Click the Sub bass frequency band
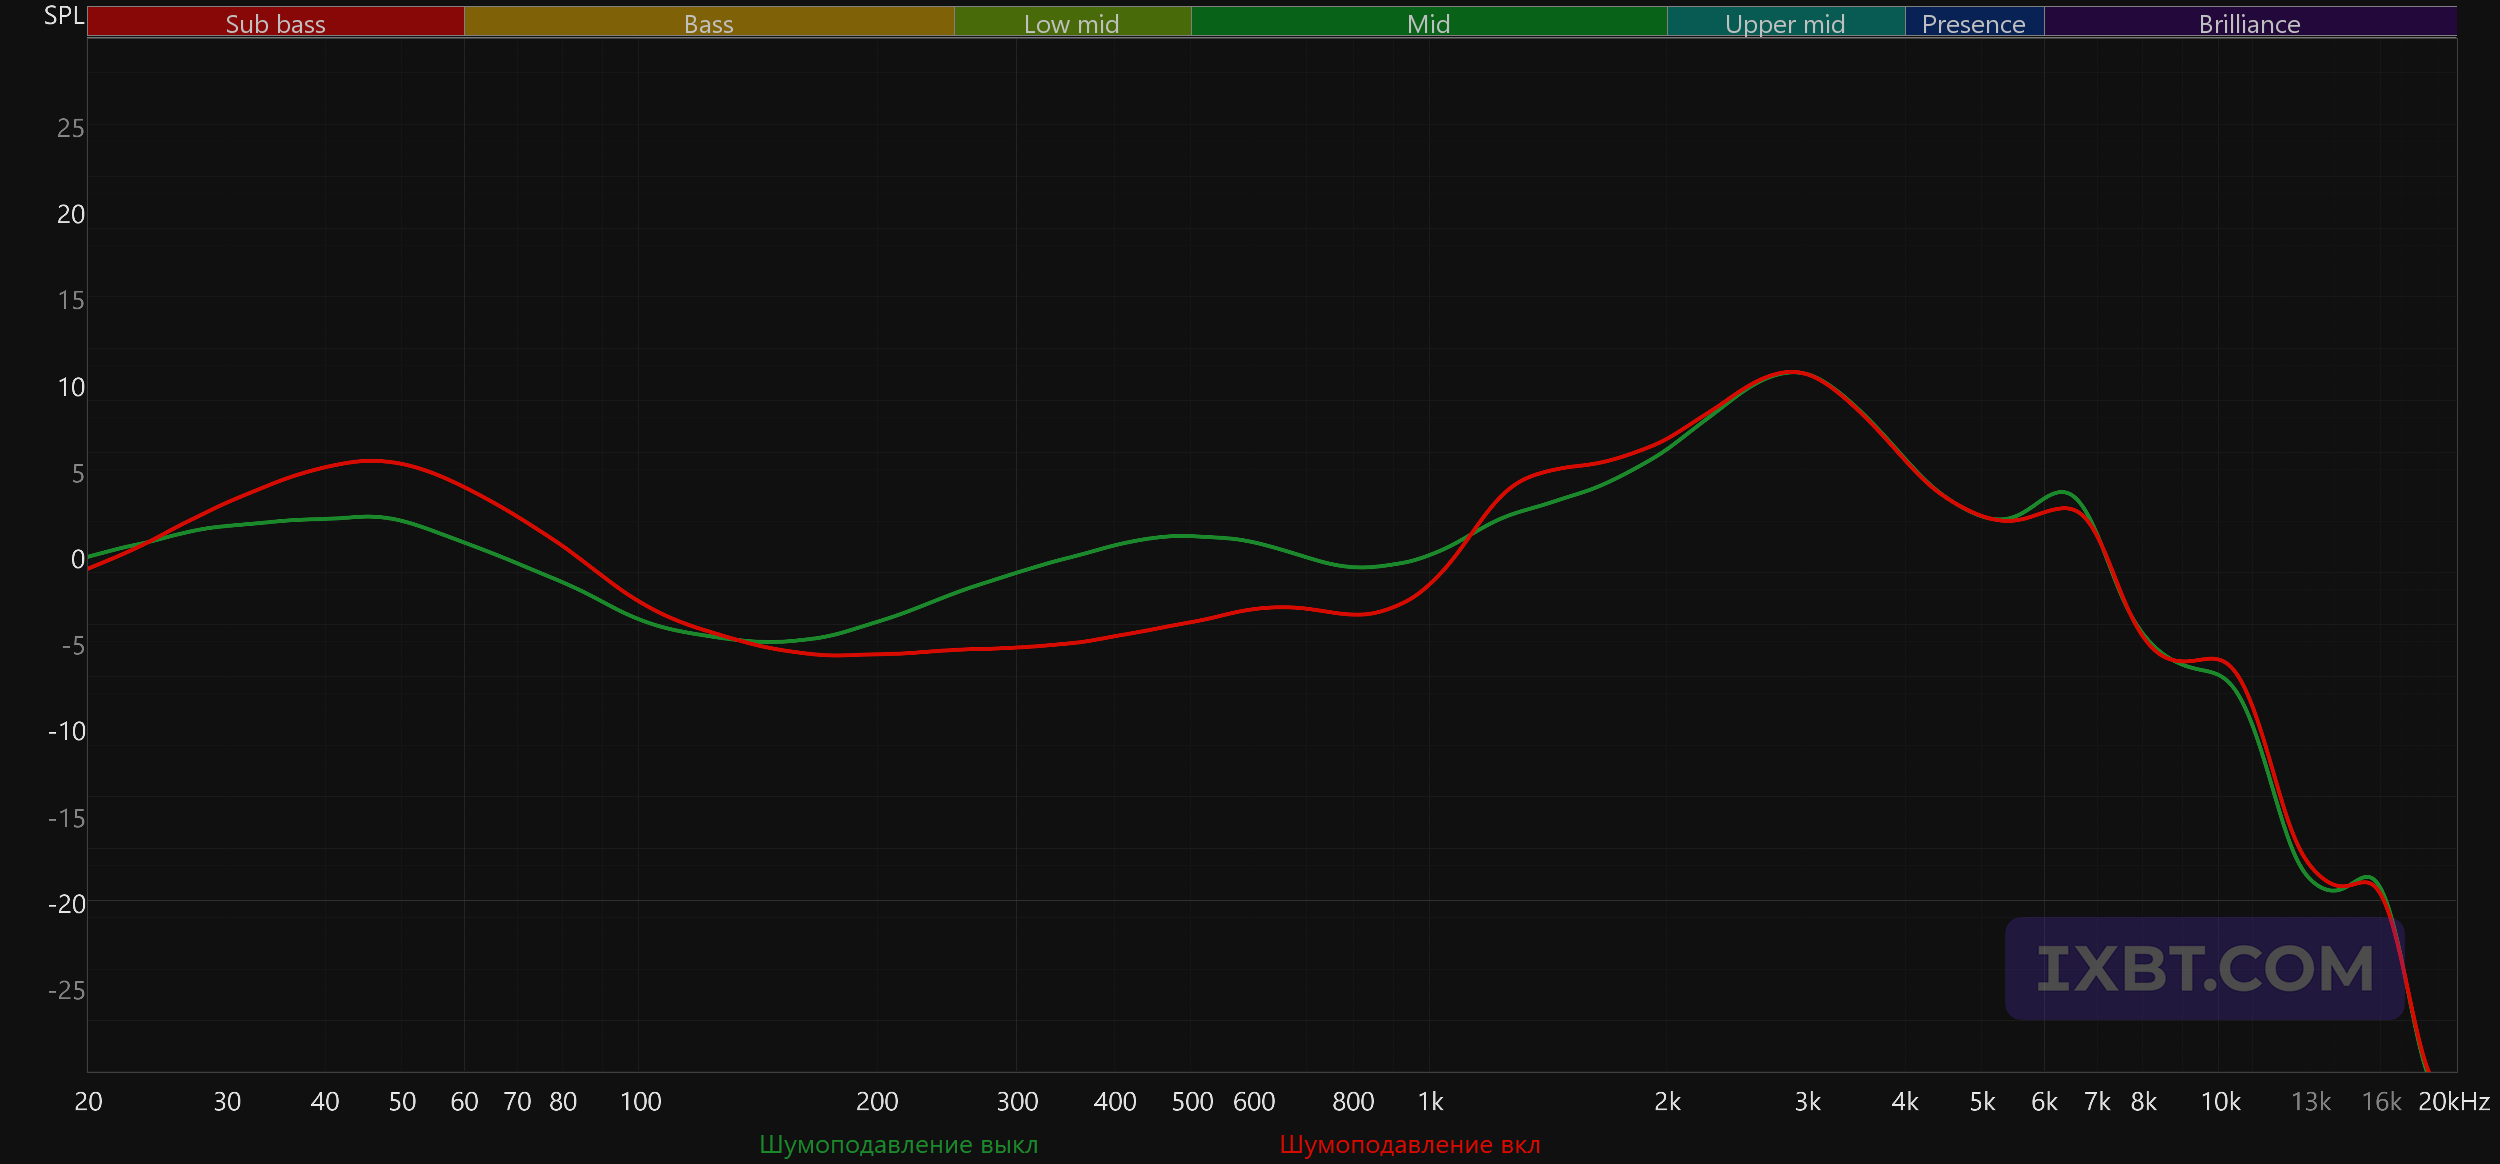Image resolution: width=2500 pixels, height=1164 pixels. coord(275,23)
